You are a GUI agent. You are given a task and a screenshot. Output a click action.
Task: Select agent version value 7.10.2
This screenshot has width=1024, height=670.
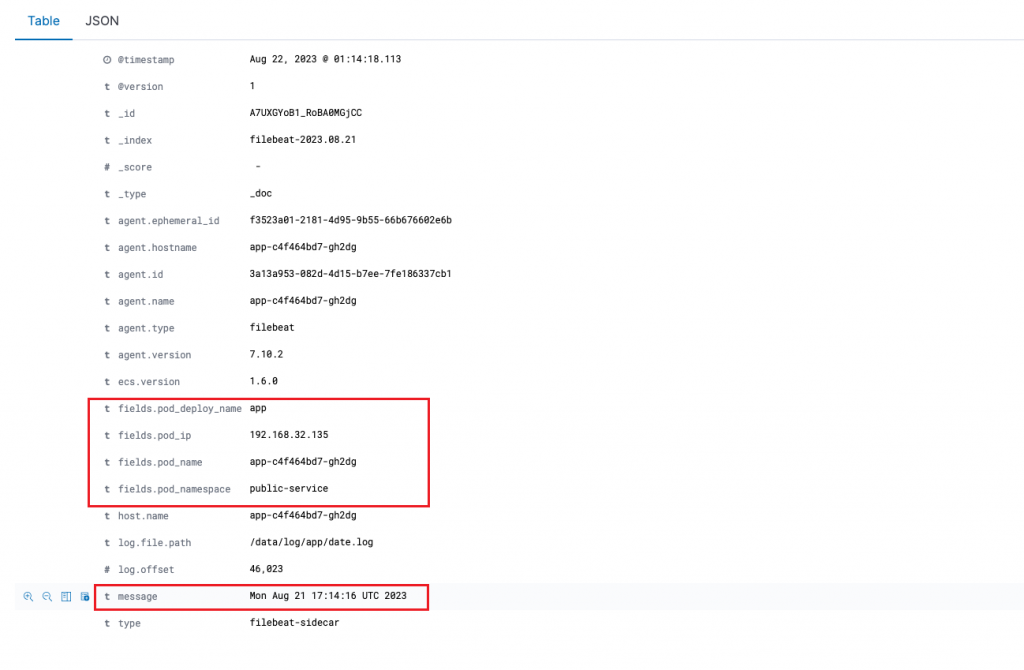pos(266,354)
